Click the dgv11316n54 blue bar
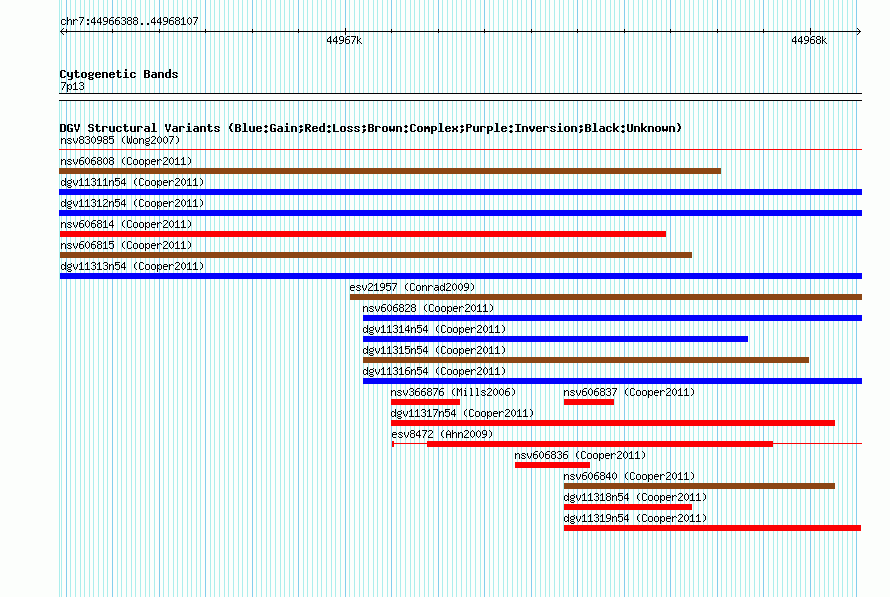890x597 pixels. coord(612,381)
